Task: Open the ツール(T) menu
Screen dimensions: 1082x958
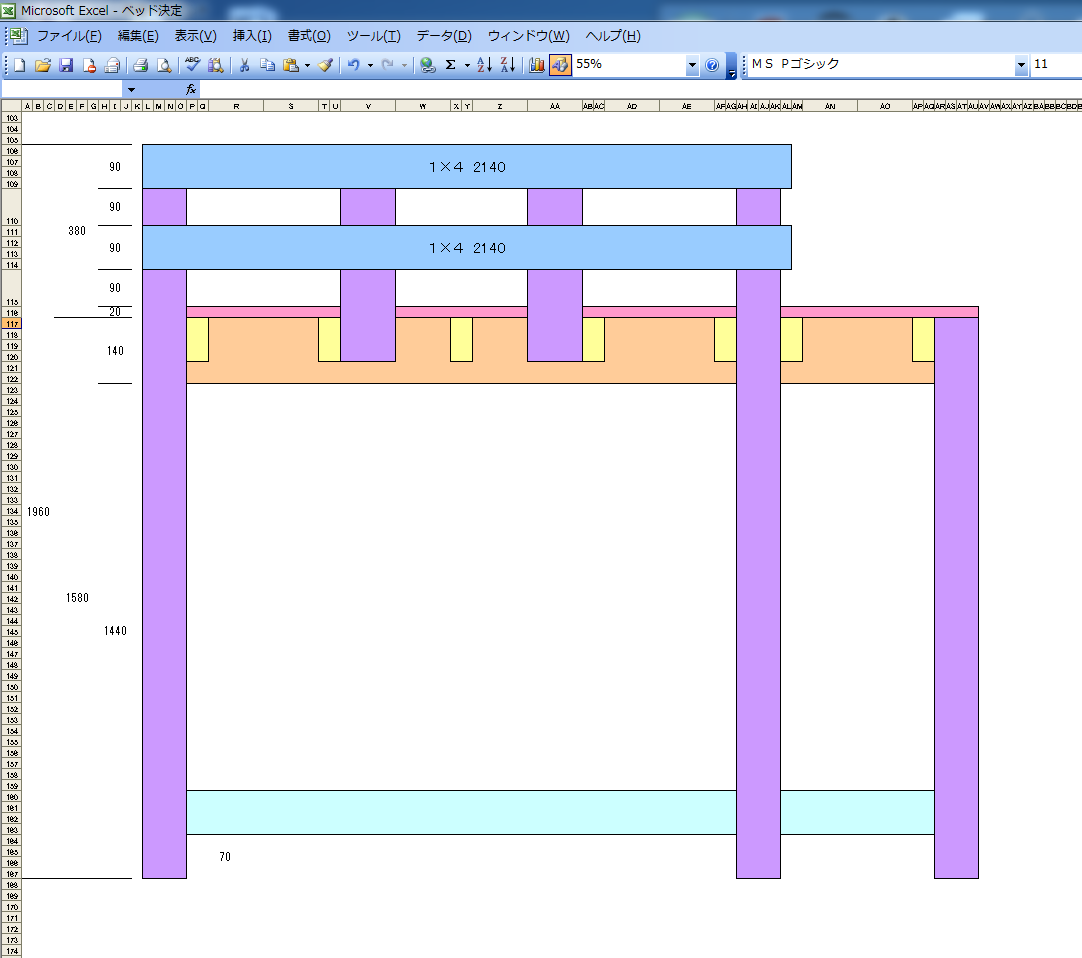Action: tap(373, 36)
